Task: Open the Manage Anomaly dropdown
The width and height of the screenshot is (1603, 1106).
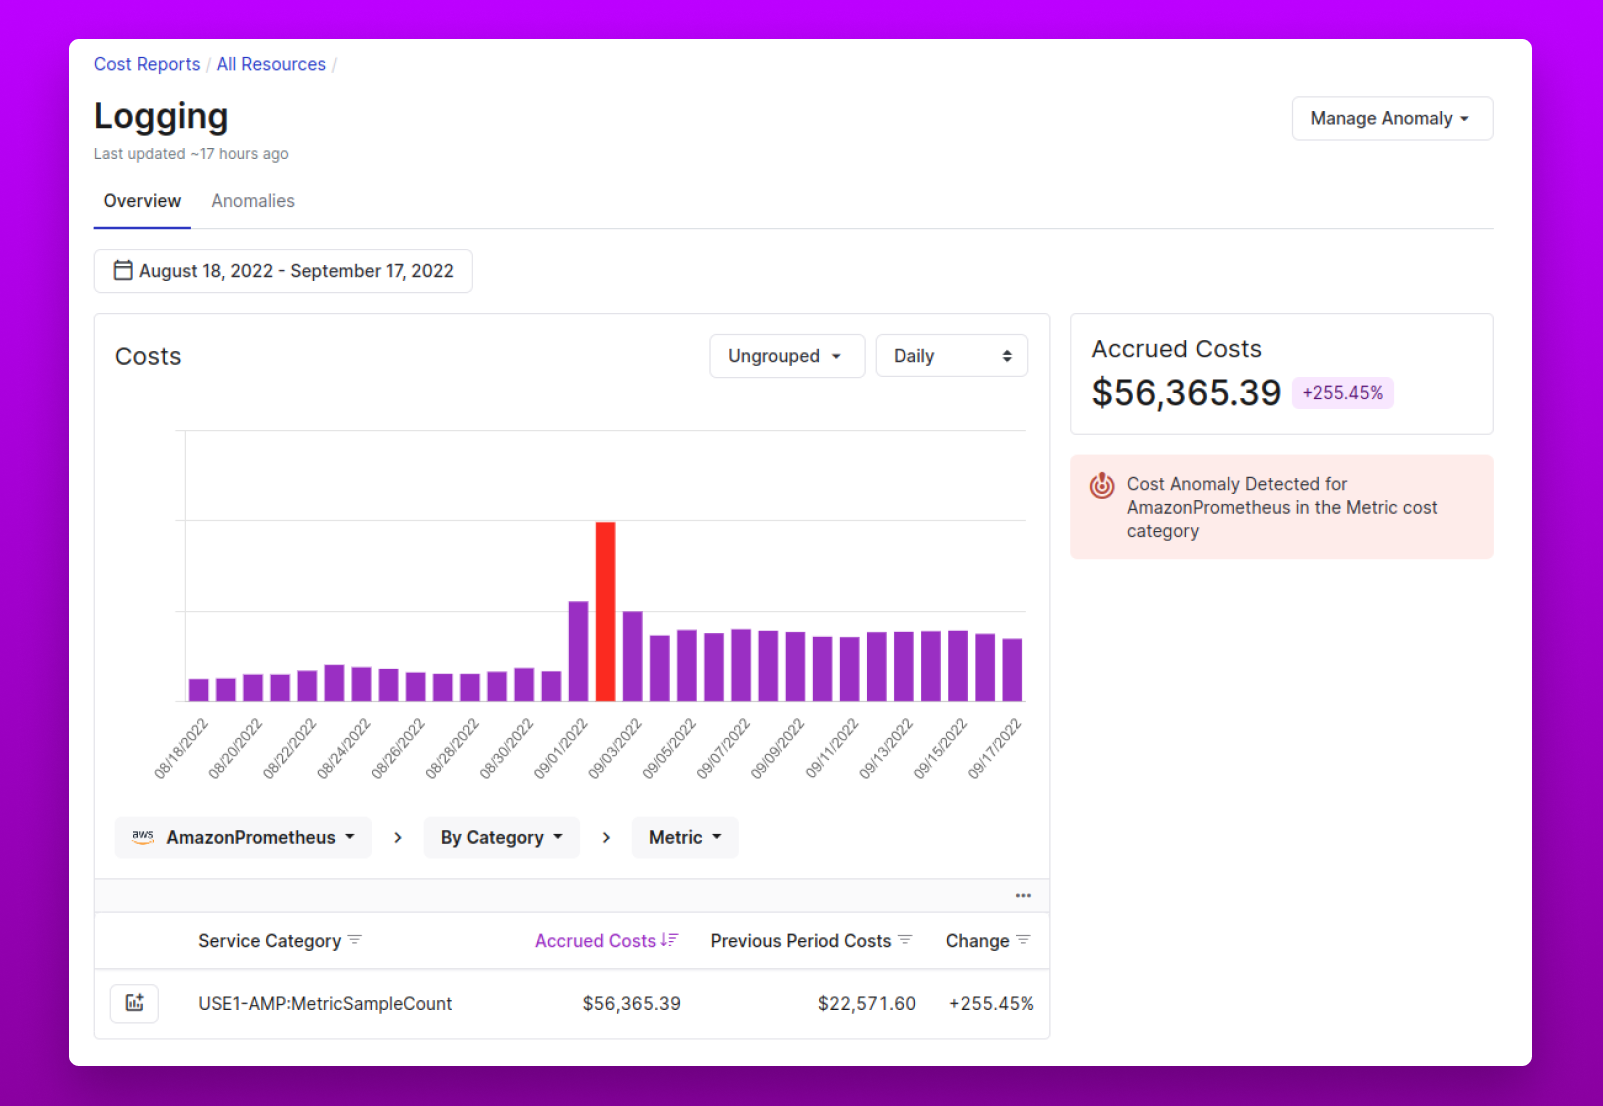Action: tap(1392, 118)
